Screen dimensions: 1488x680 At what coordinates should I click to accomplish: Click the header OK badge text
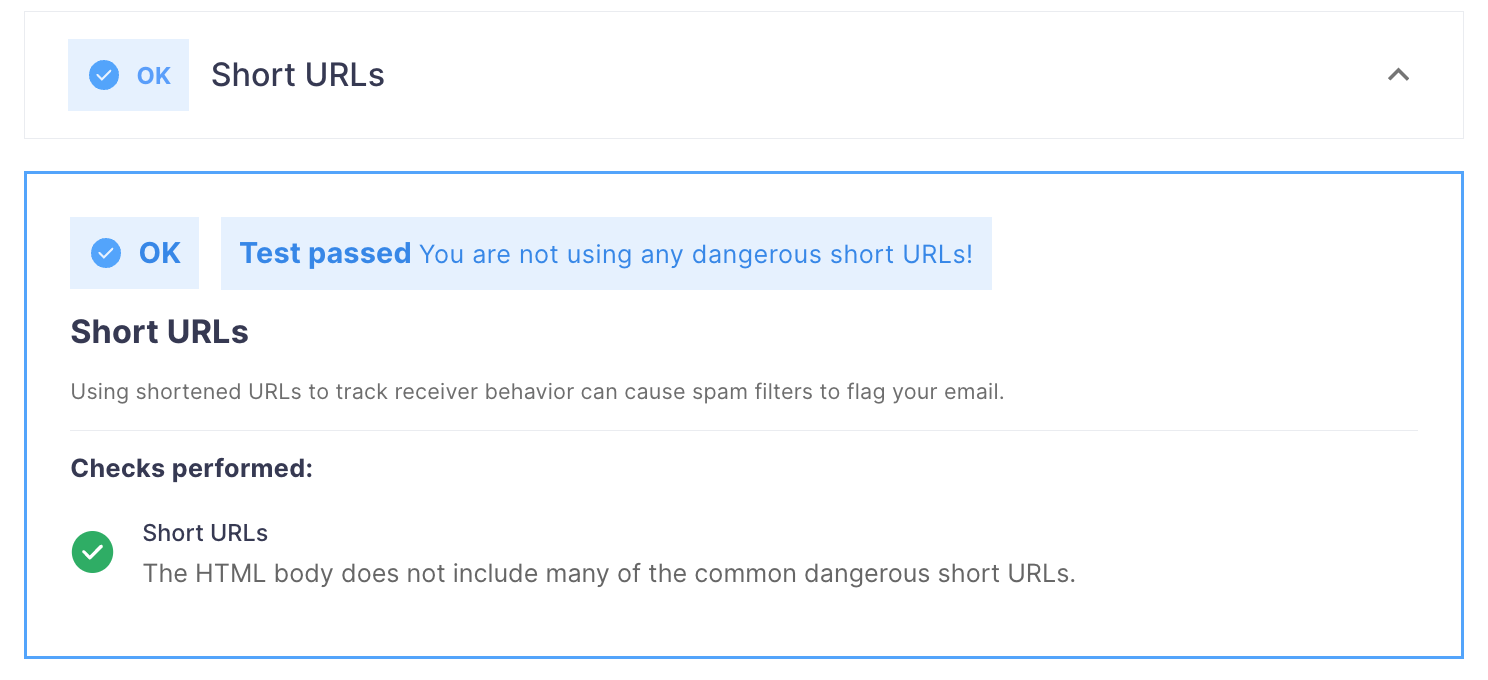coord(154,76)
